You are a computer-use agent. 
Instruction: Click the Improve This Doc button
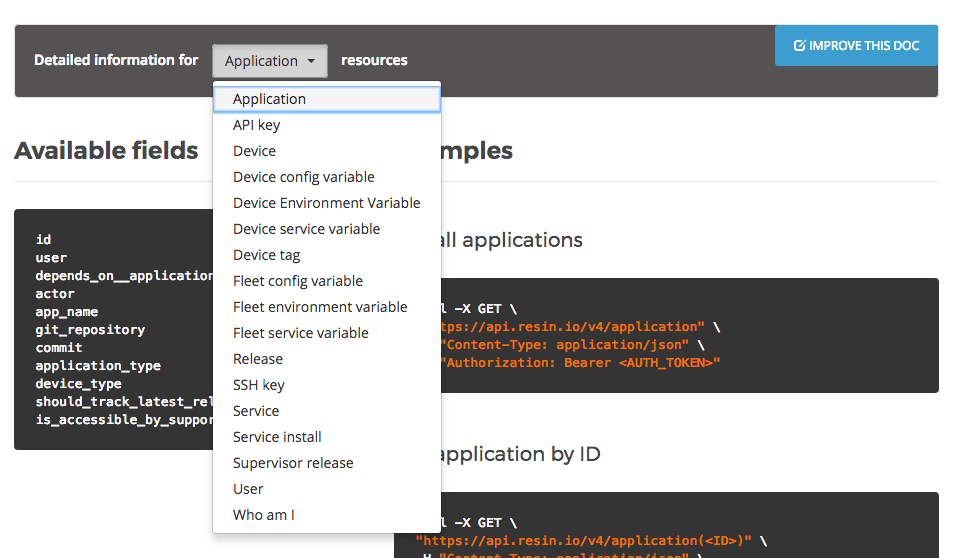point(856,46)
